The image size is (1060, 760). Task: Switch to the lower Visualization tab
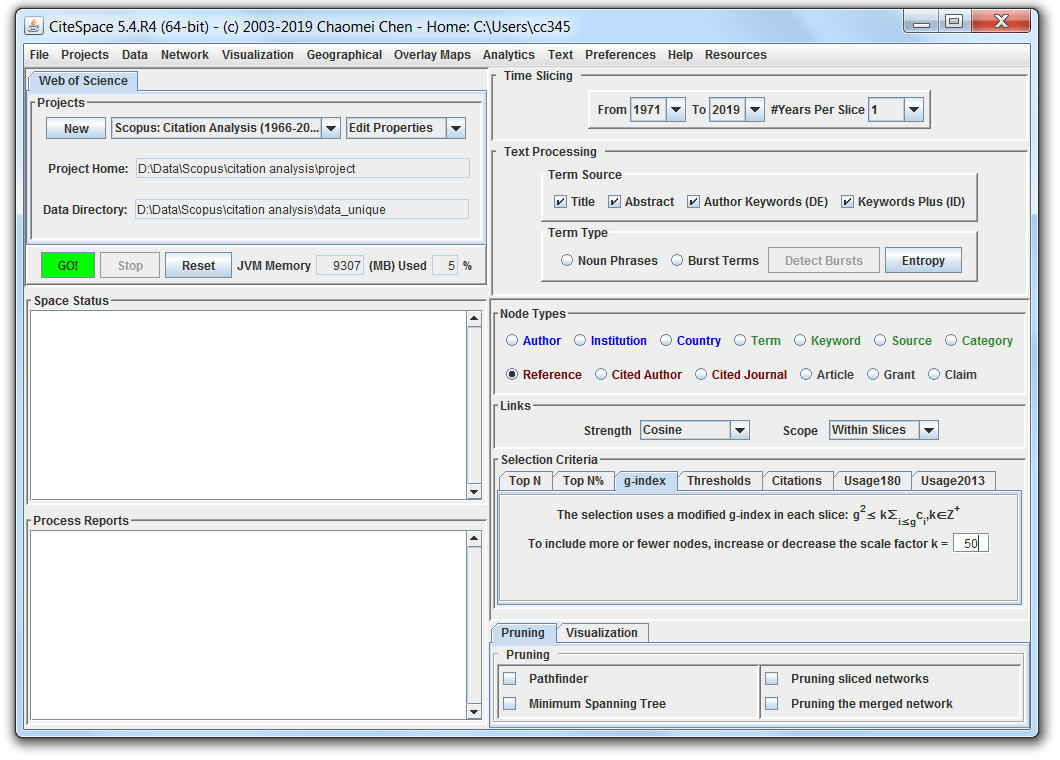tap(602, 633)
